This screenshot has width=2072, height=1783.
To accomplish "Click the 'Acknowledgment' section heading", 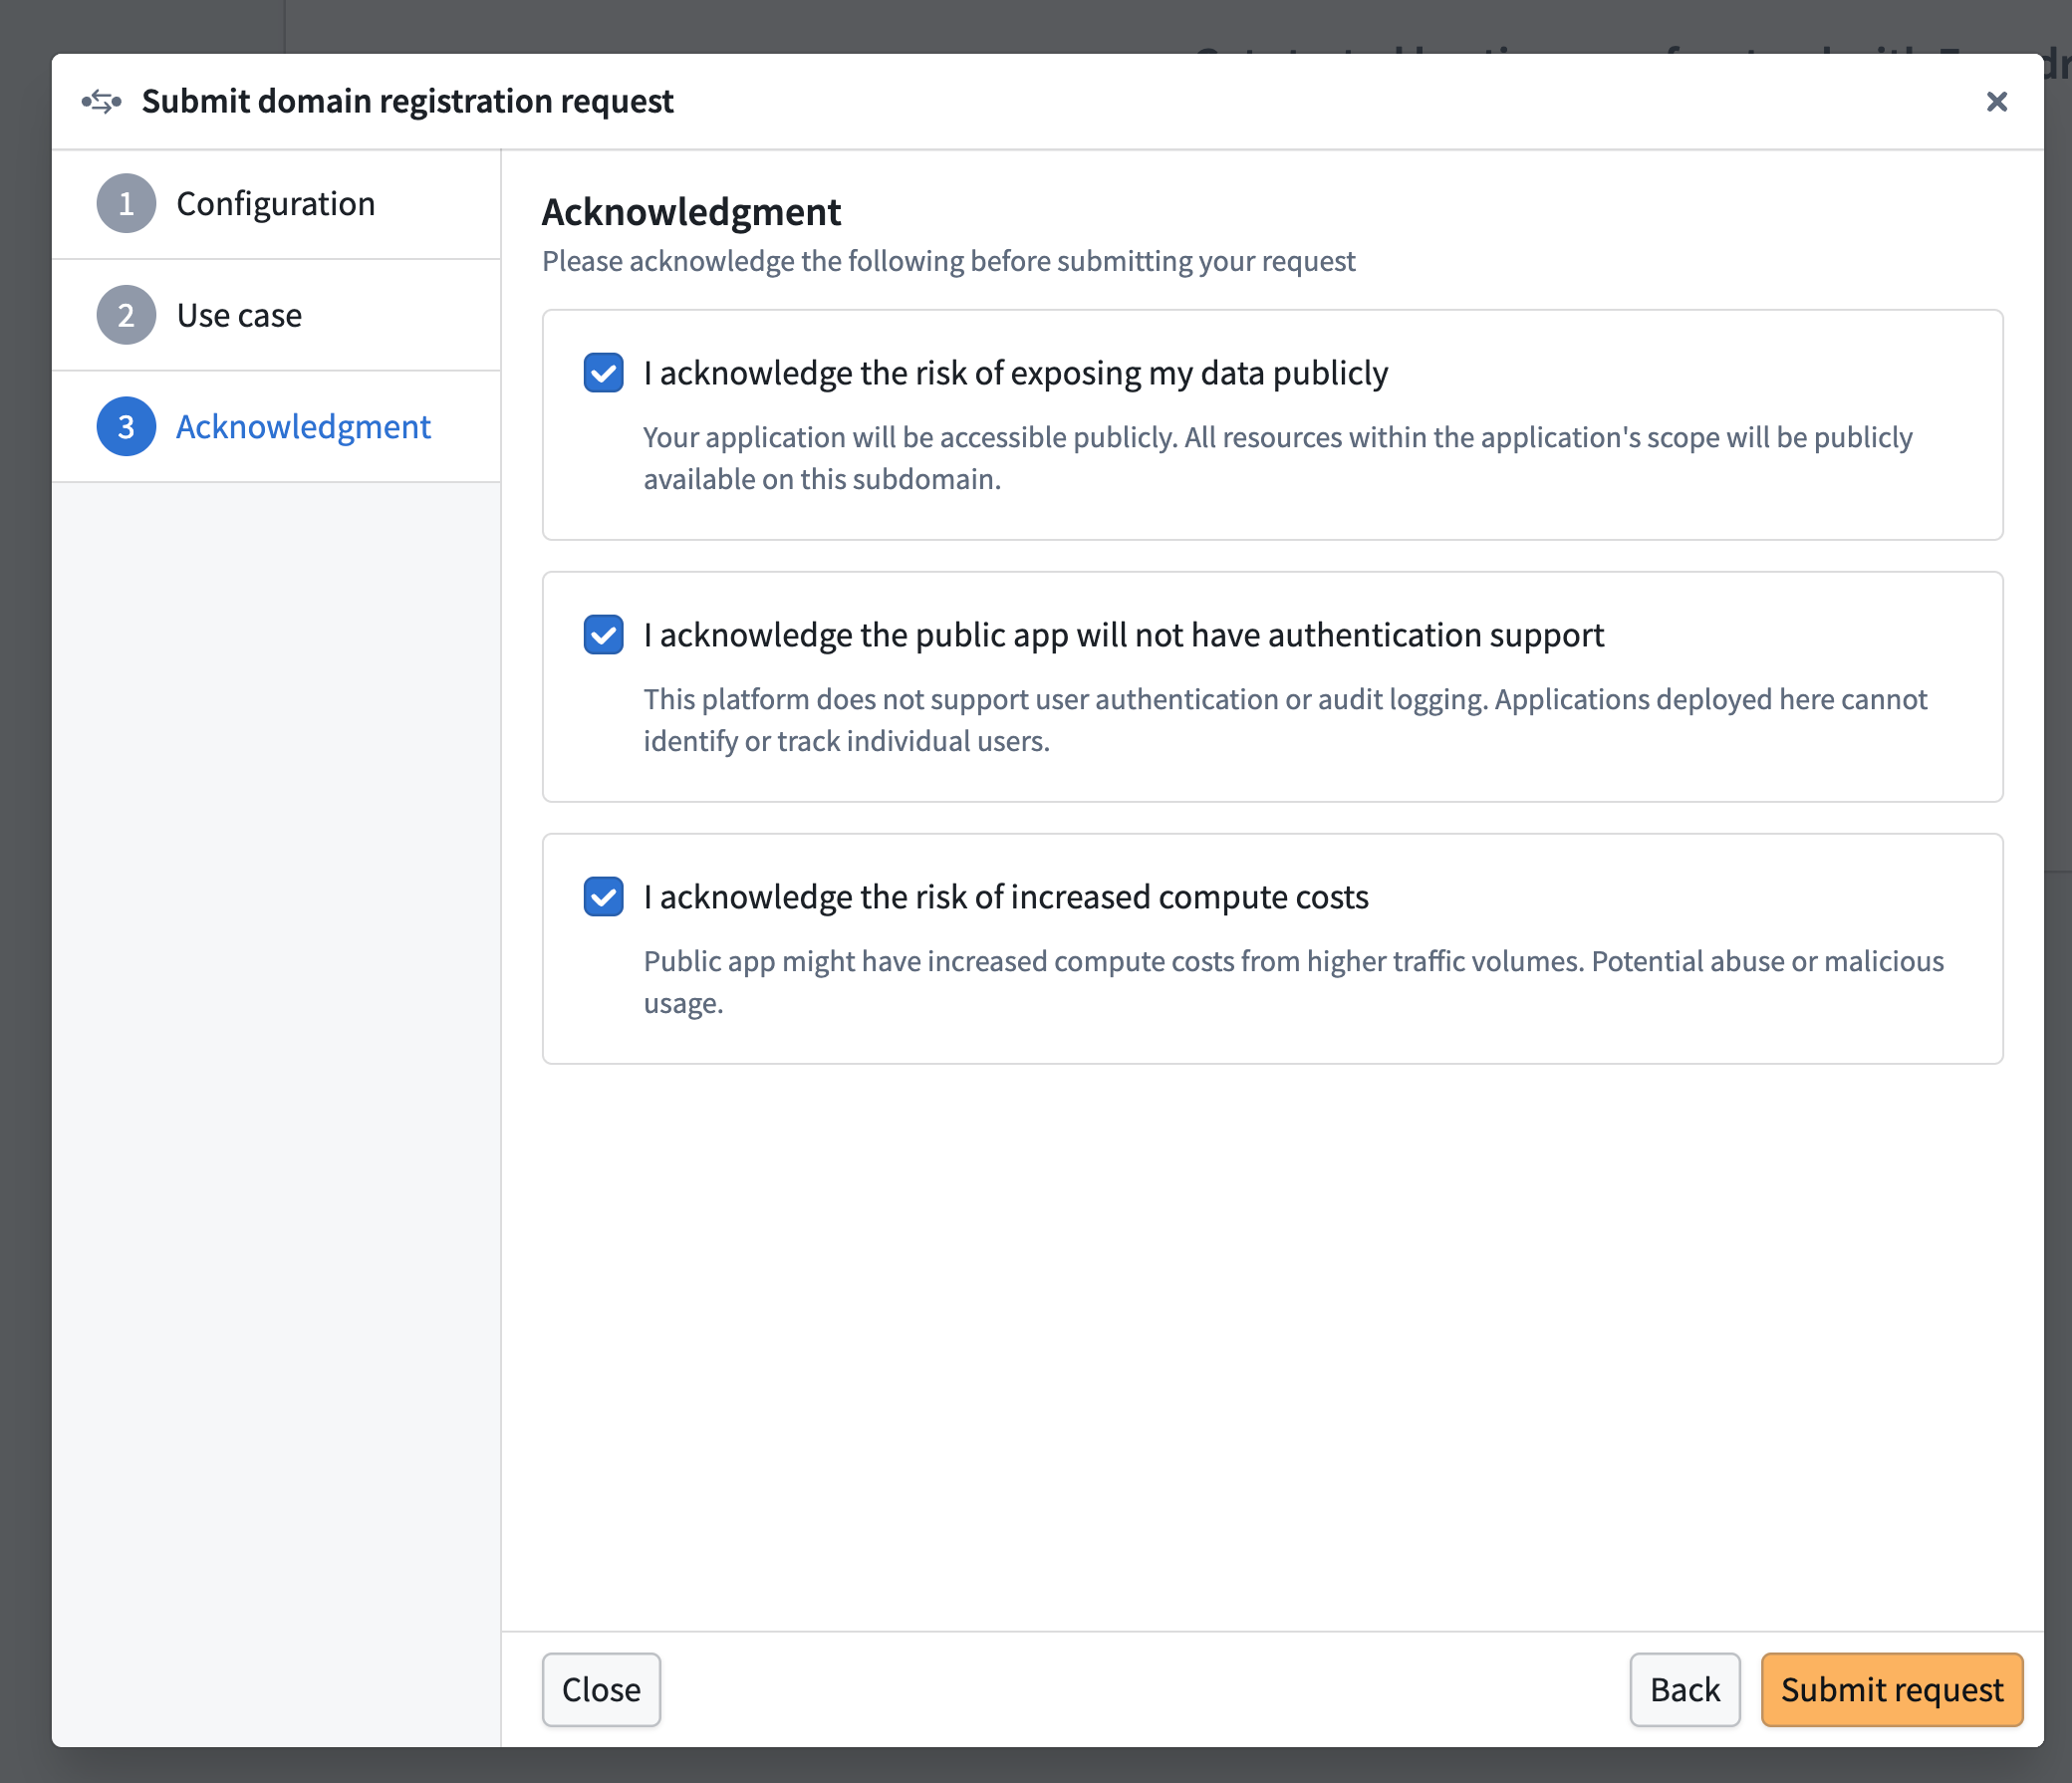I will click(691, 212).
